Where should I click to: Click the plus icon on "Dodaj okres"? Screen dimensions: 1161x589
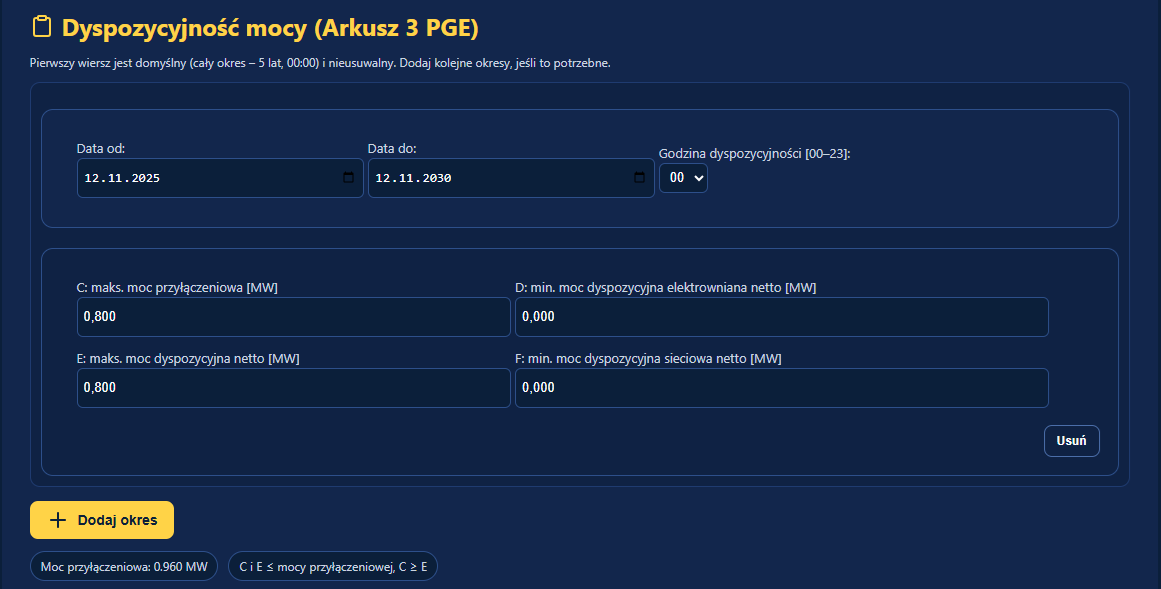[x=56, y=519]
